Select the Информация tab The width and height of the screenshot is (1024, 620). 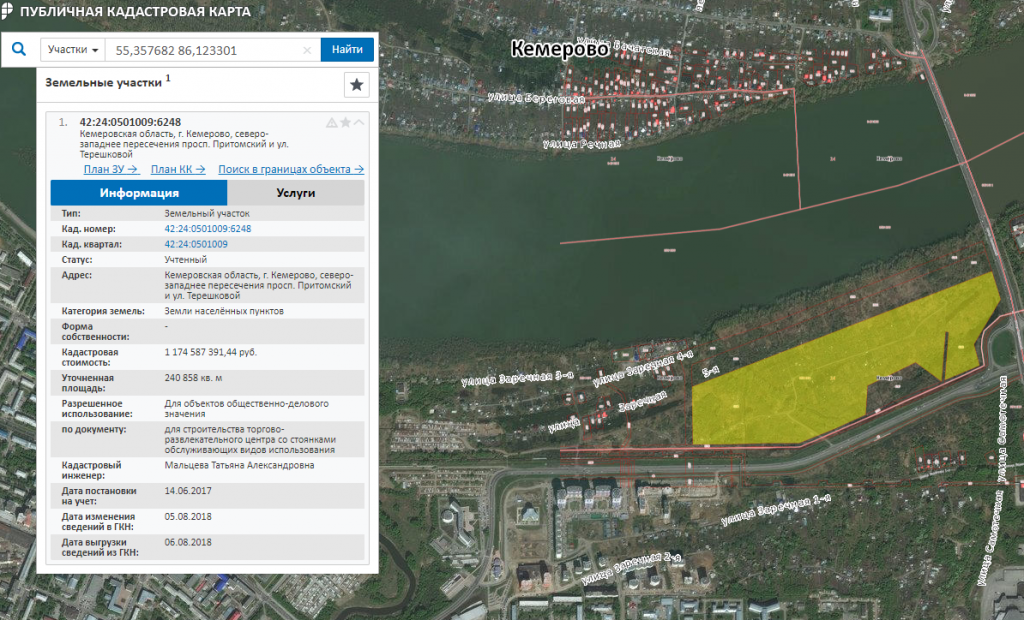pos(139,193)
